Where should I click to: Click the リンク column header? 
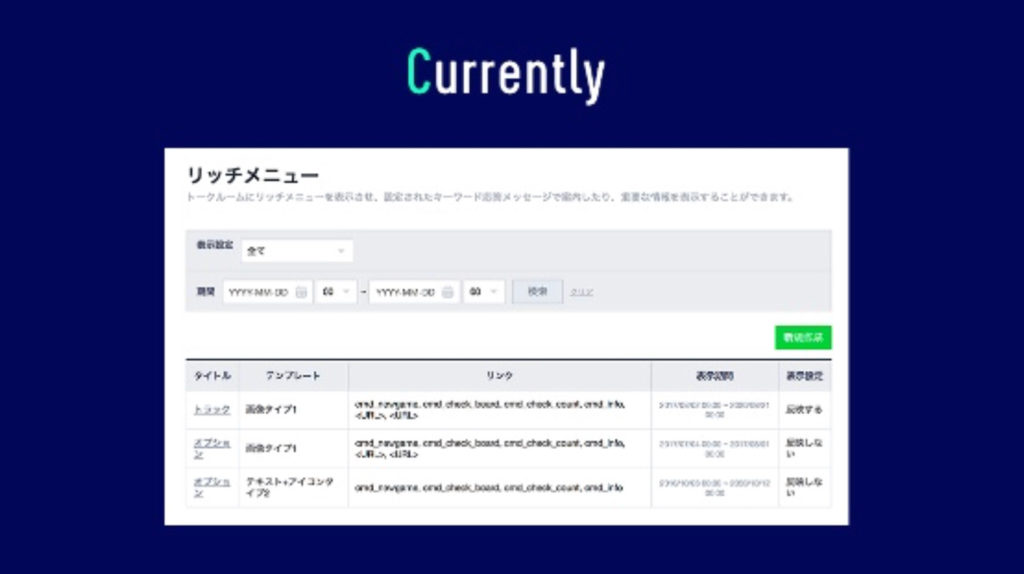[x=500, y=375]
